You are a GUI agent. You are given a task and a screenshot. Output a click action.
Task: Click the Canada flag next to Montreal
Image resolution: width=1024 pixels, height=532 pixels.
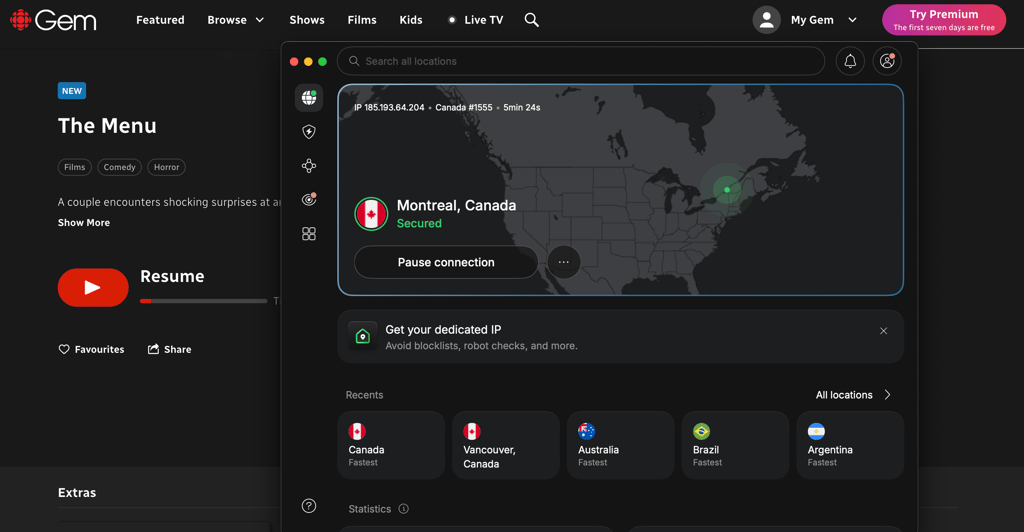(371, 213)
